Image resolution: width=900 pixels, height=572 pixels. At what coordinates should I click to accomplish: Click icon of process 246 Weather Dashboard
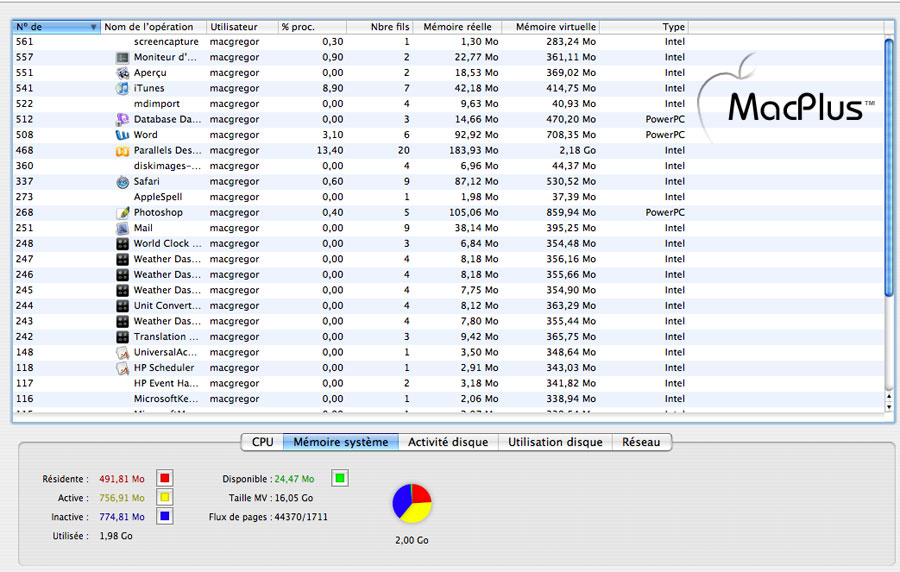122,275
